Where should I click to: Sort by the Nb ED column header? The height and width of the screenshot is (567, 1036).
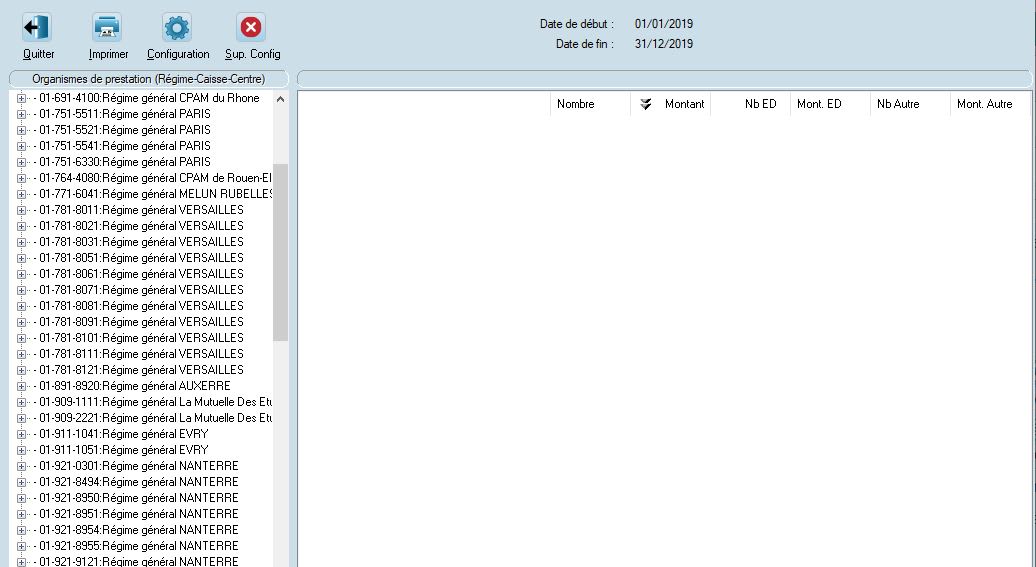[x=760, y=104]
